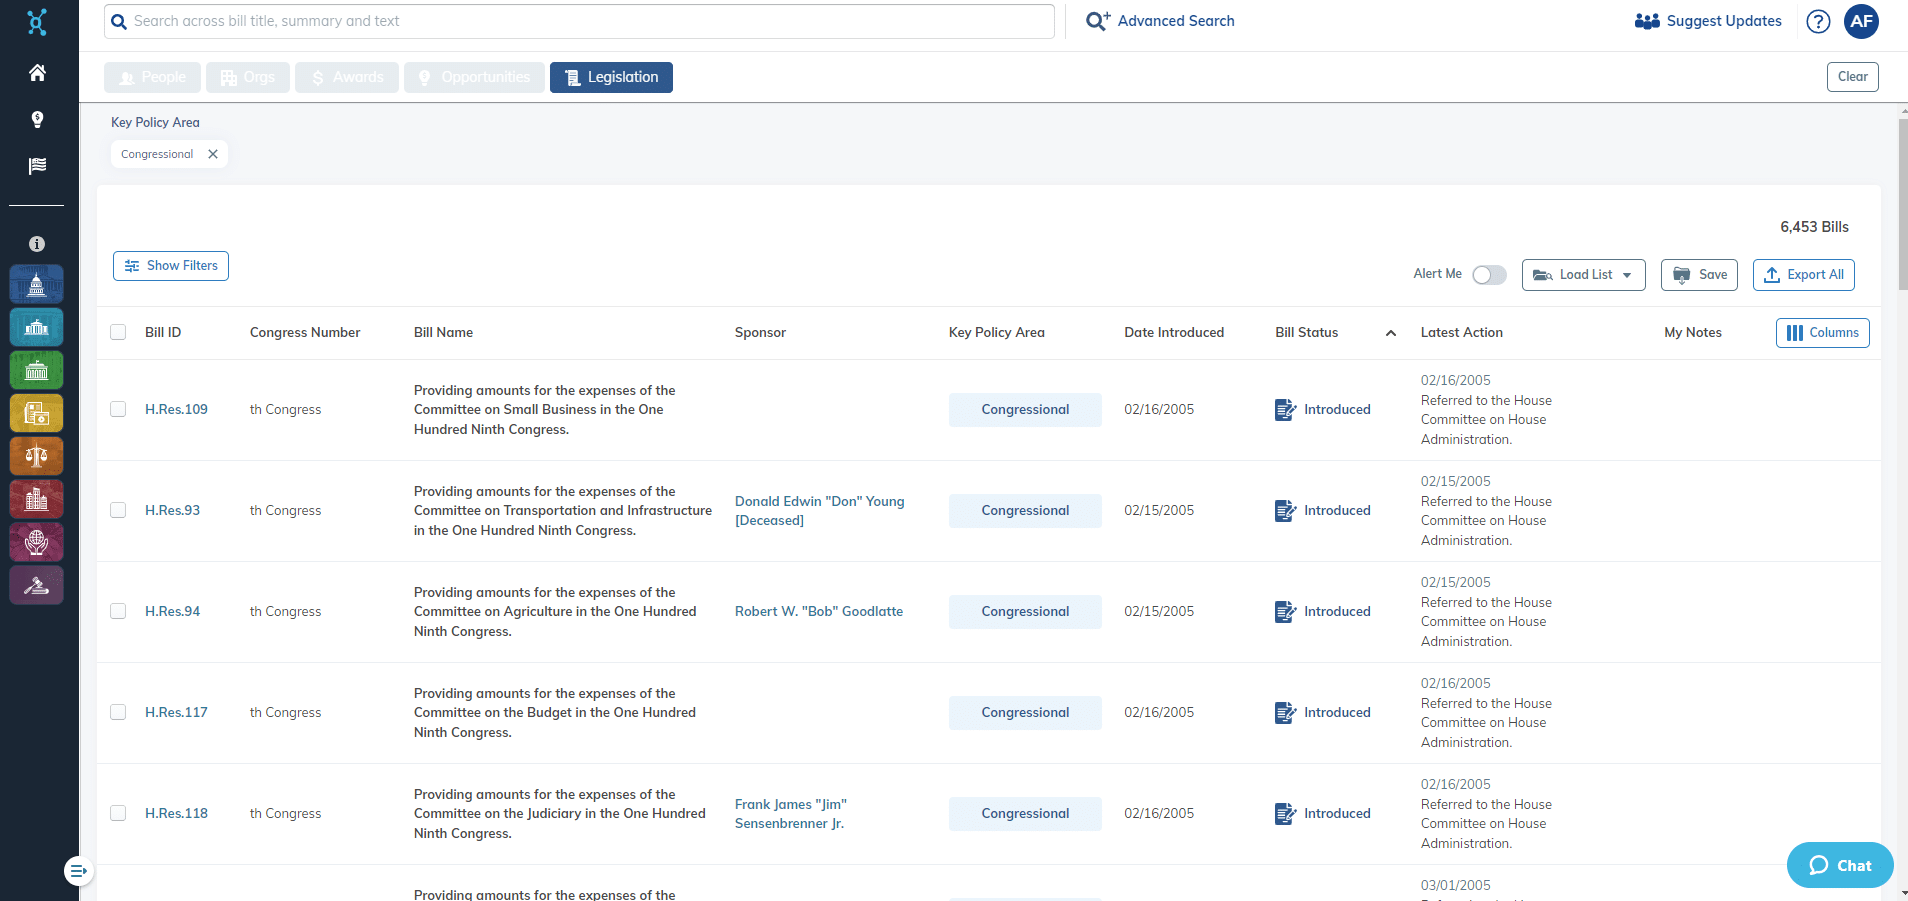The width and height of the screenshot is (1908, 901).
Task: Go to the Home icon in sidebar
Action: pyautogui.click(x=37, y=73)
